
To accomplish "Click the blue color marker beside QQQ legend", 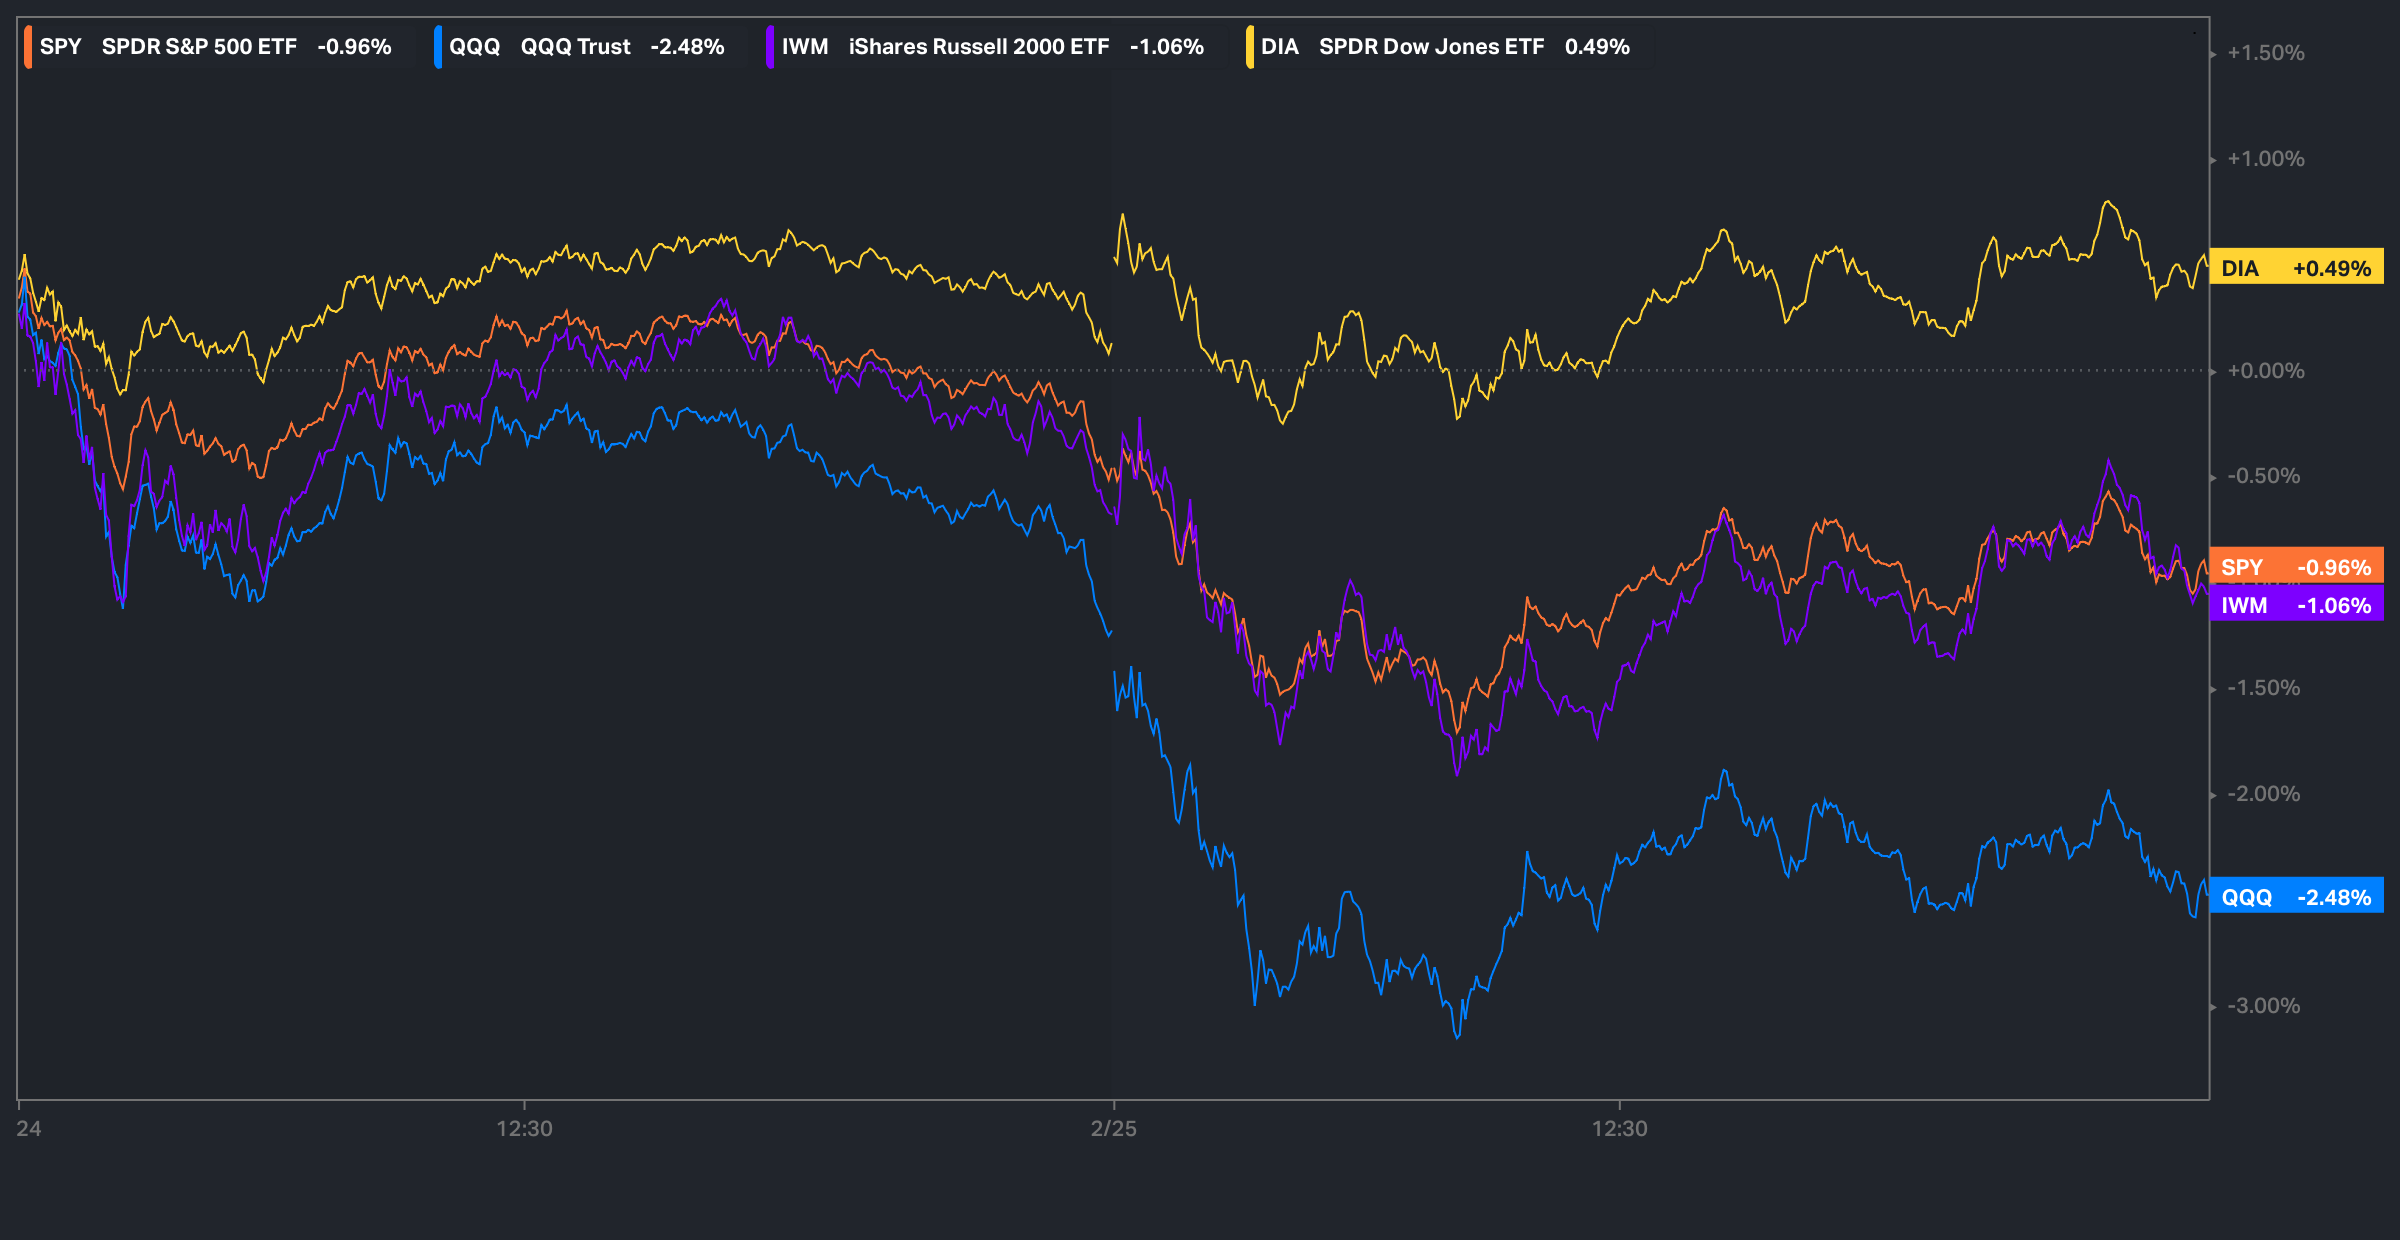I will (x=438, y=47).
